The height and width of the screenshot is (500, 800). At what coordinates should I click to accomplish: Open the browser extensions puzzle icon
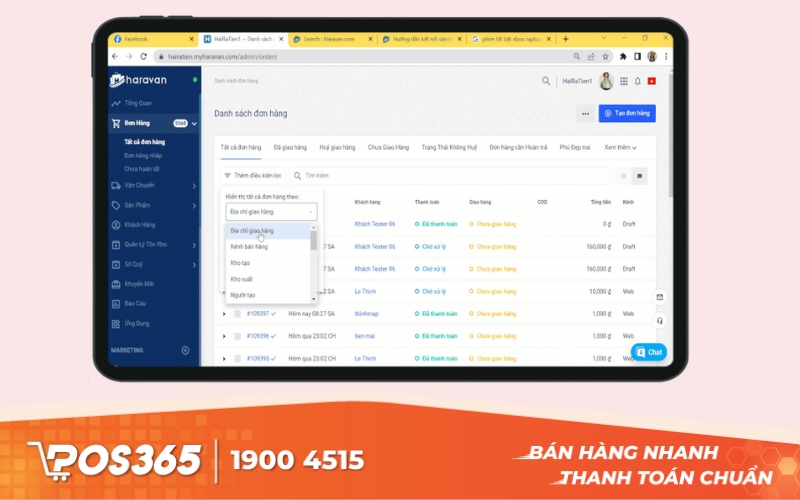[x=623, y=57]
